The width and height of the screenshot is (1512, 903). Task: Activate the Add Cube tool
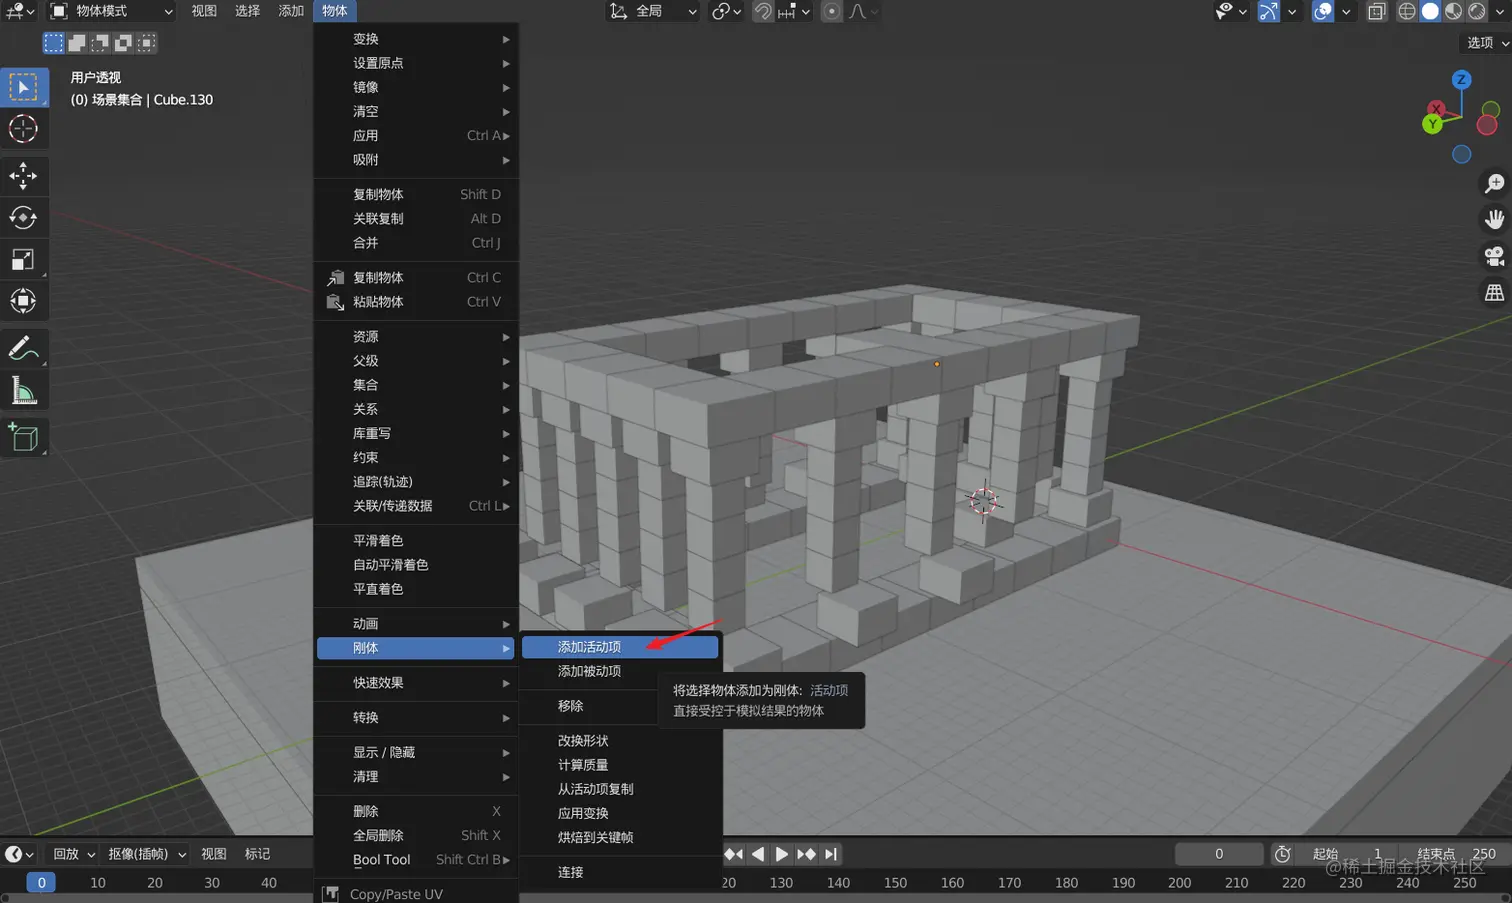(24, 436)
